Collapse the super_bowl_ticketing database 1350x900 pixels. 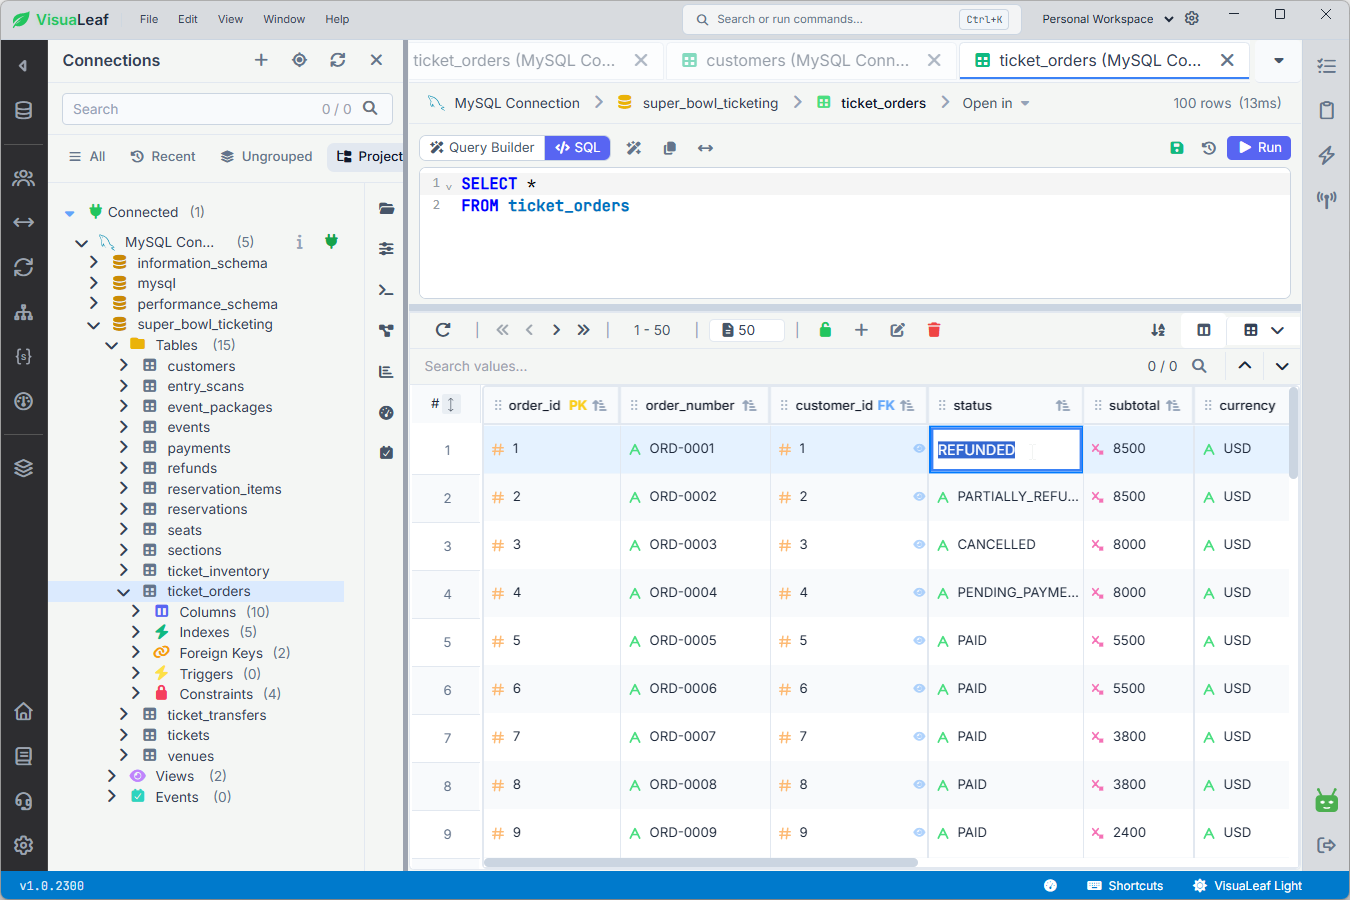(94, 325)
